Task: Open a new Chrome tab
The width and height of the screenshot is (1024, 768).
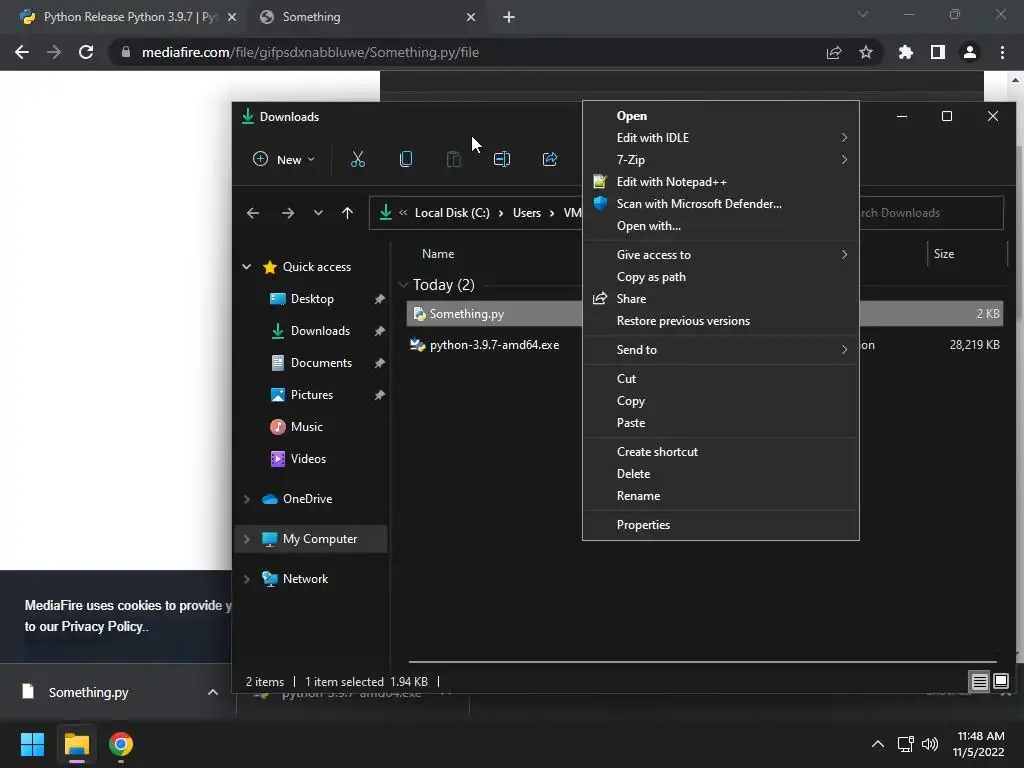Action: pos(509,18)
